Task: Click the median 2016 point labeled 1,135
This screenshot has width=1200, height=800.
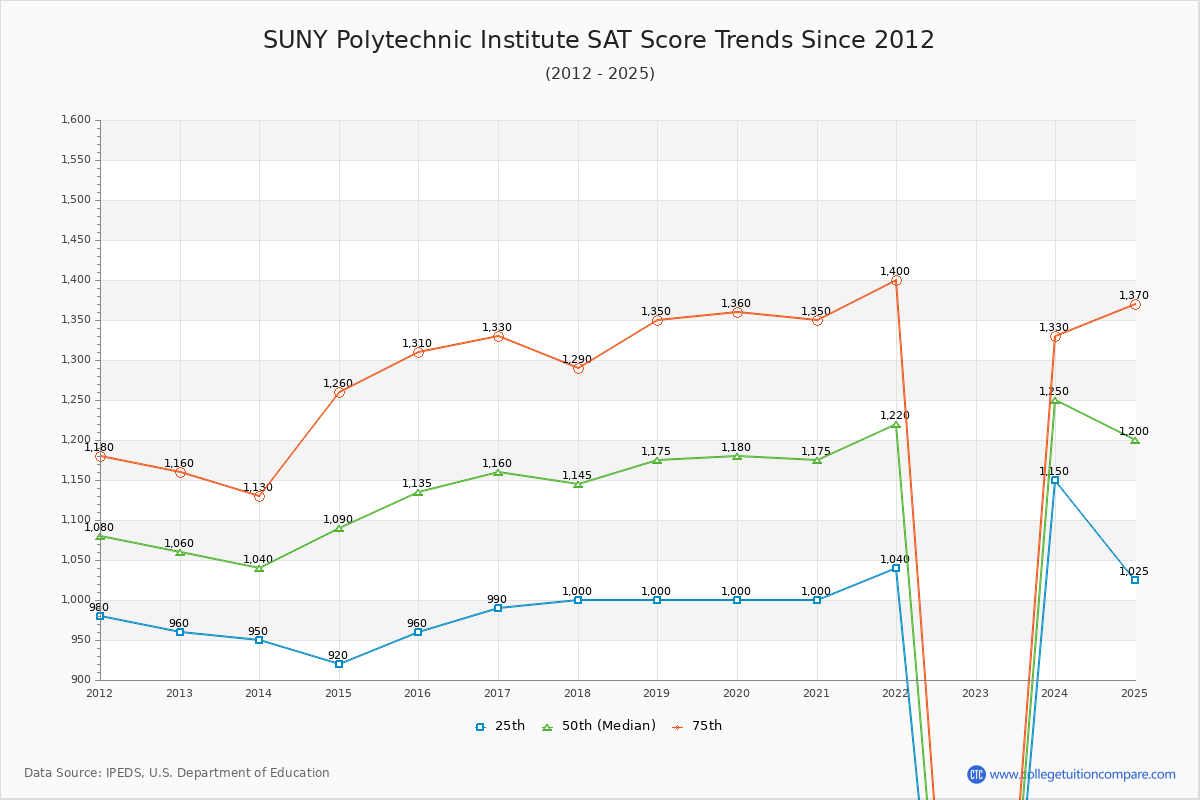Action: click(418, 492)
